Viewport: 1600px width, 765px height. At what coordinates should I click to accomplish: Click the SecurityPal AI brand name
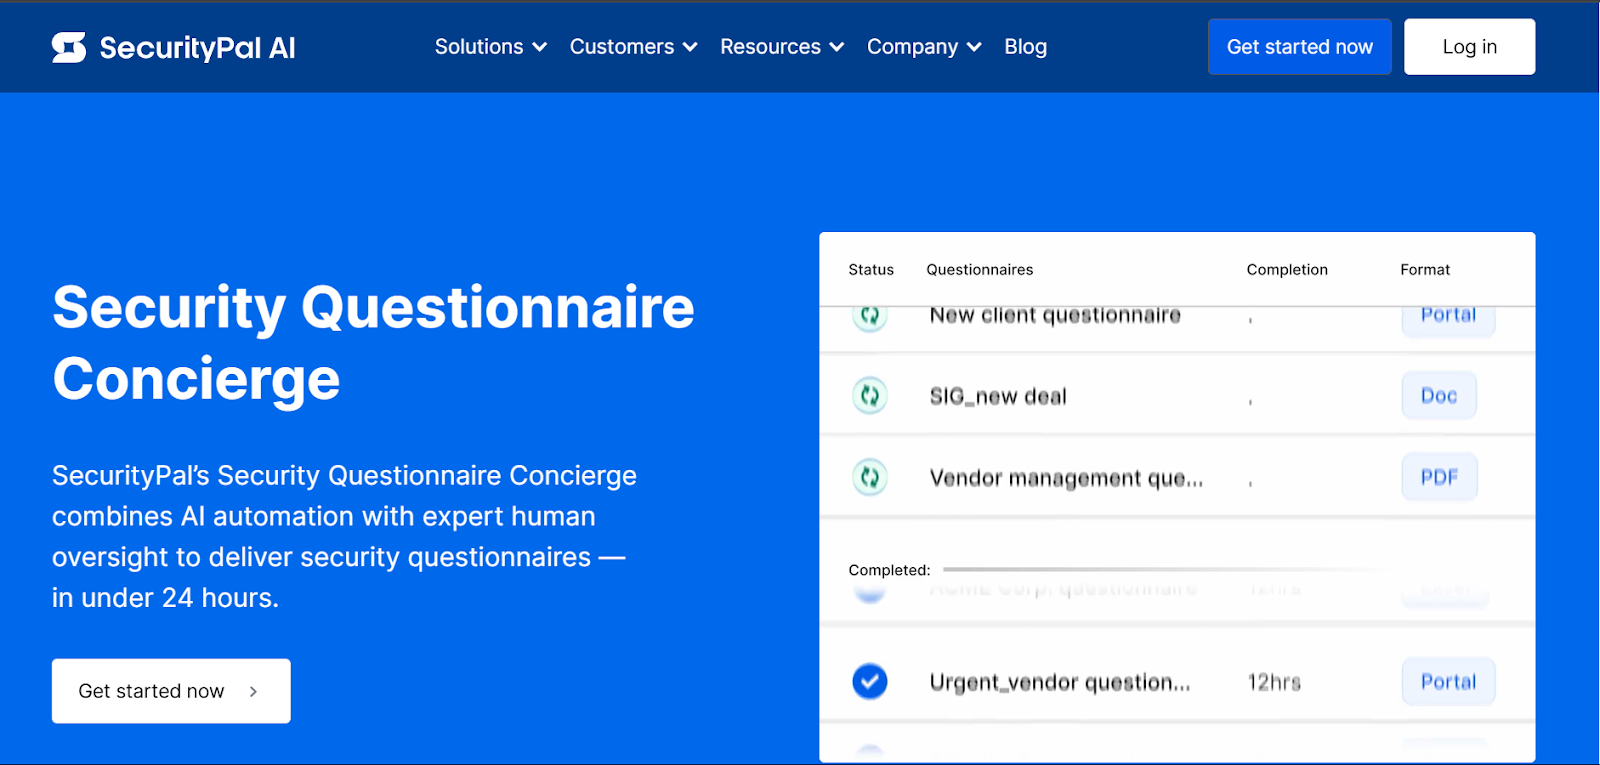pyautogui.click(x=197, y=48)
